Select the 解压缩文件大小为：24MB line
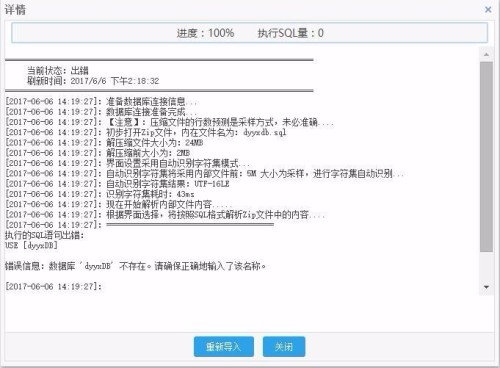 pos(104,143)
